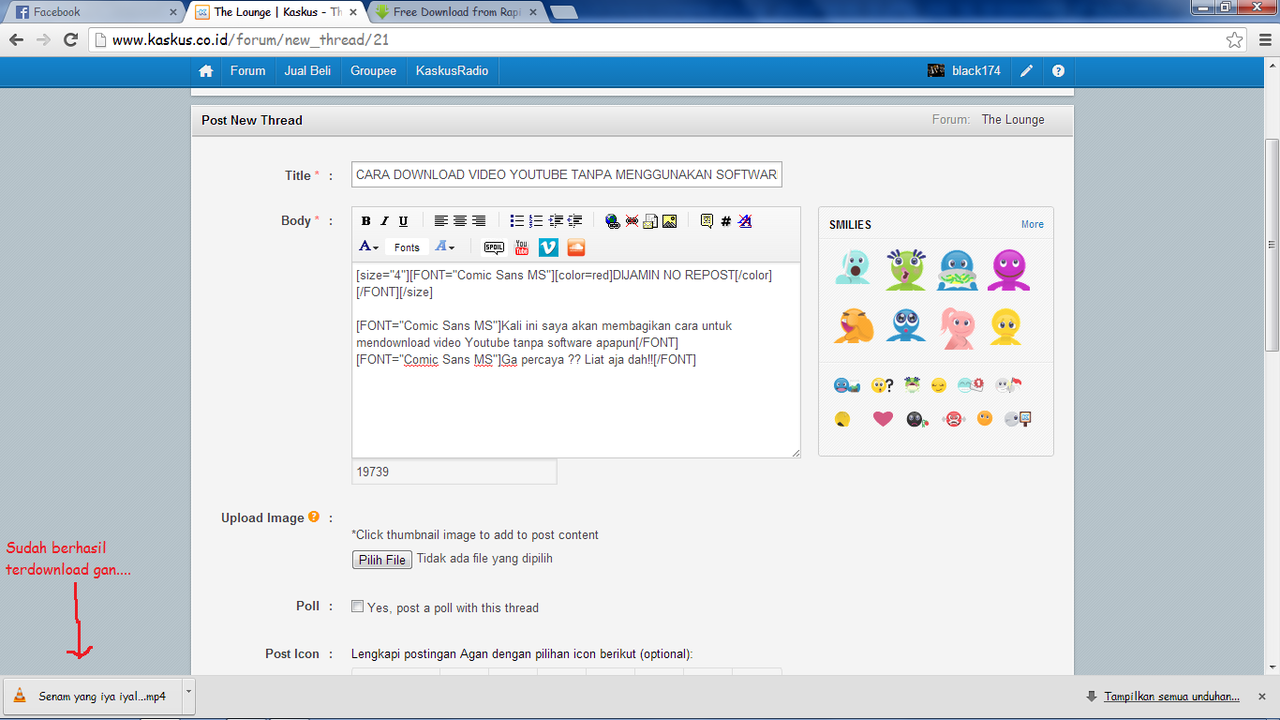Insert an email link with envelope icon
This screenshot has width=1280, height=720.
point(650,221)
